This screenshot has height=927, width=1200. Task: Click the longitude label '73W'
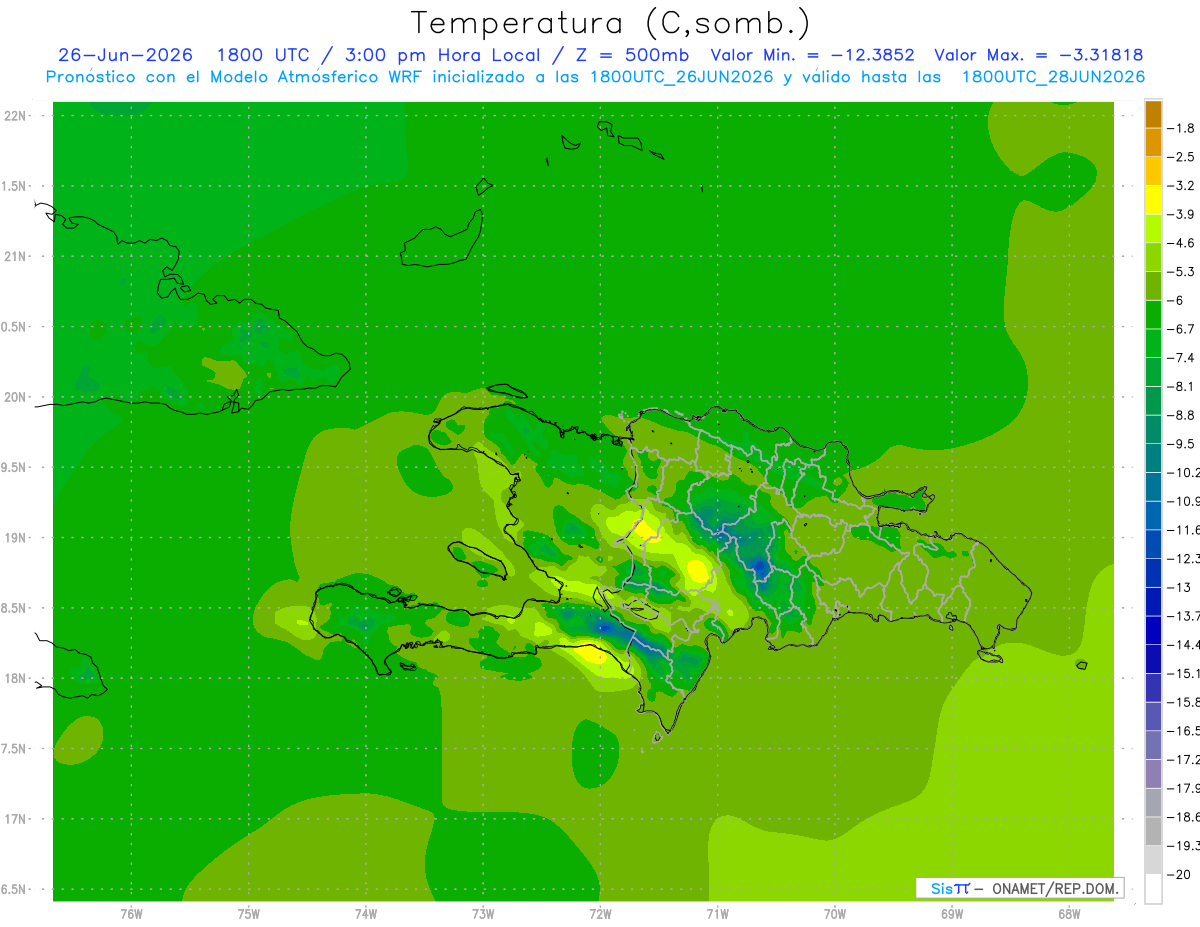(x=483, y=914)
